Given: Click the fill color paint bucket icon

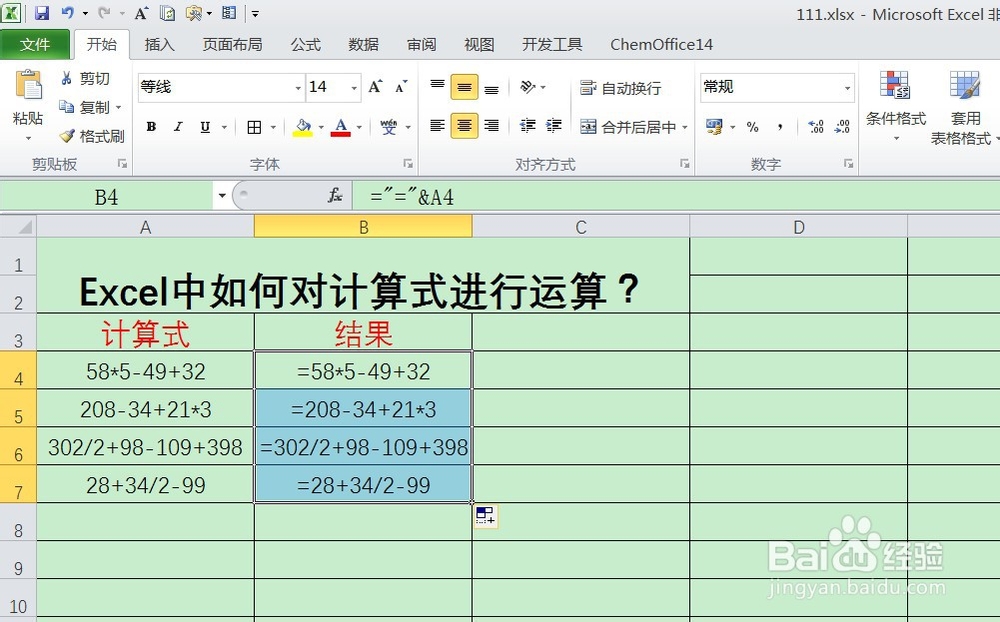Looking at the screenshot, I should pos(303,127).
